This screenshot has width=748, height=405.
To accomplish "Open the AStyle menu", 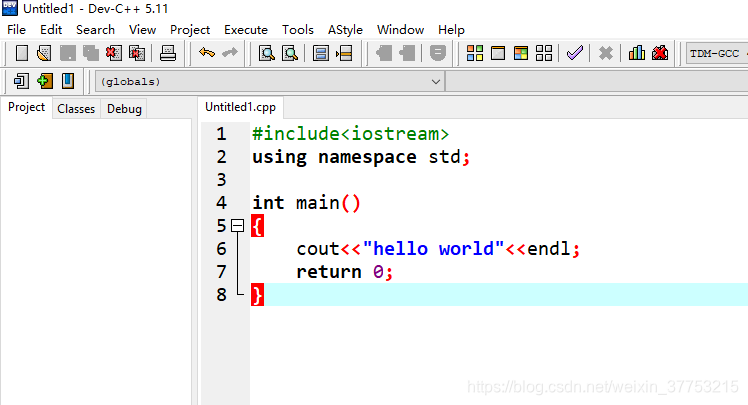I will (x=345, y=30).
